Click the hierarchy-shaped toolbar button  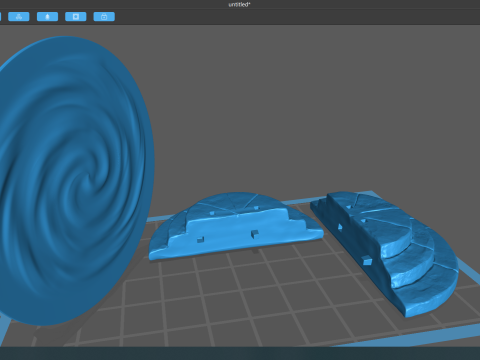(19, 17)
